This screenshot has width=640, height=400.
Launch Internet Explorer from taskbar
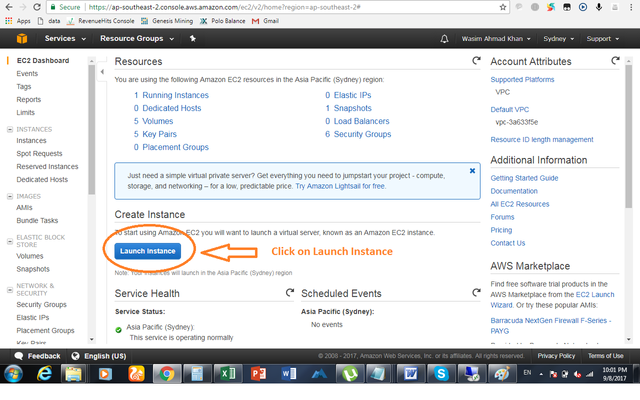[44, 373]
